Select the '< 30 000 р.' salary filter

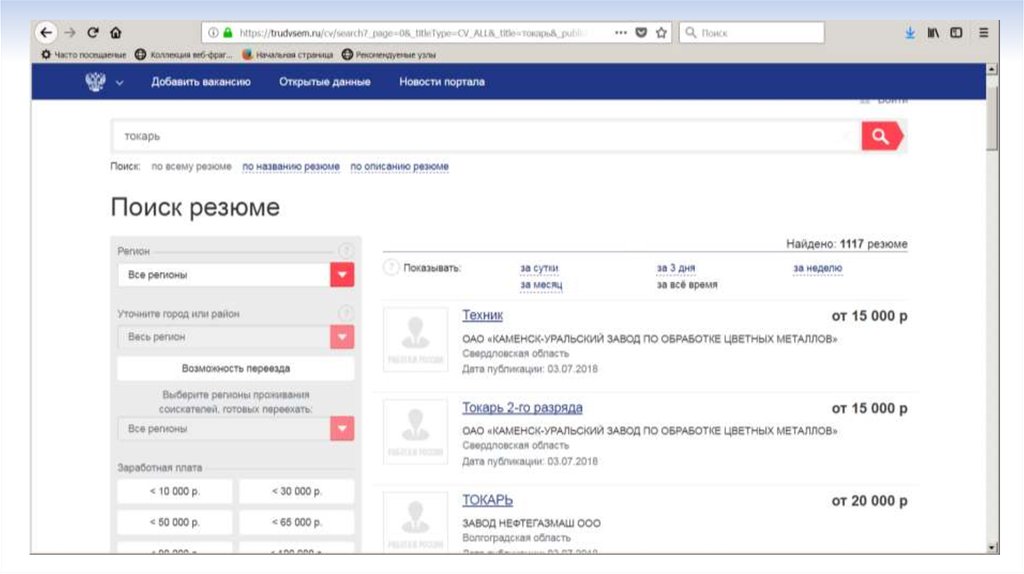297,491
